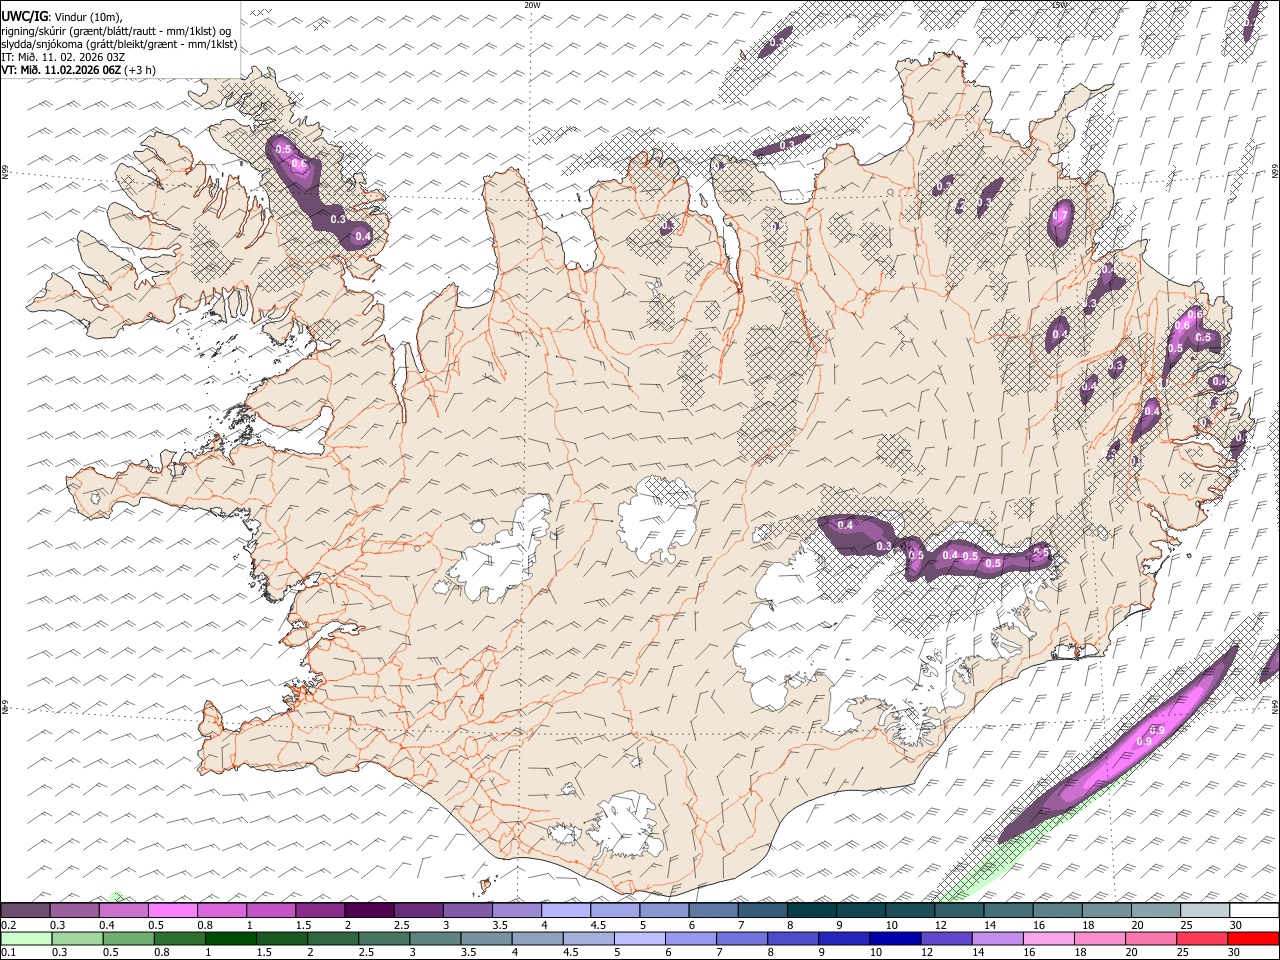Click the 6 swatch on the blue rain scale

(692, 938)
